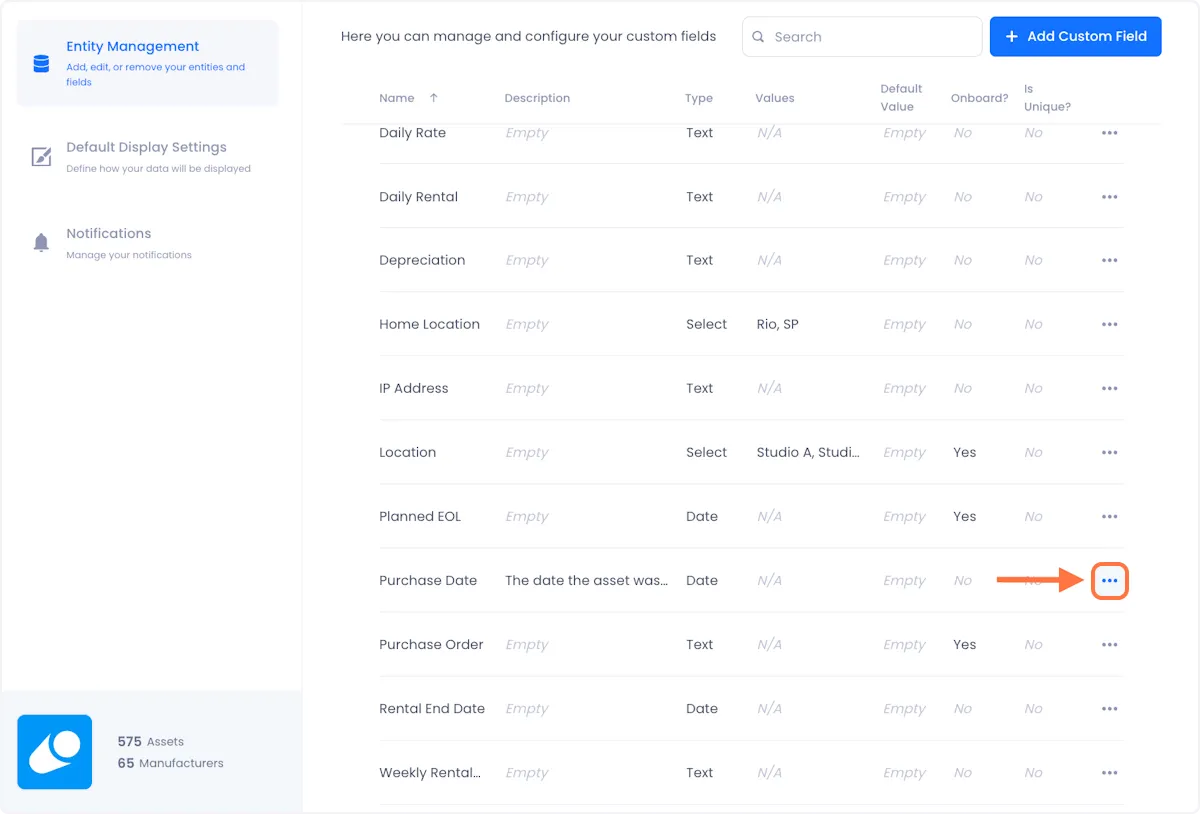The width and height of the screenshot is (1200, 814).
Task: Open Default Display Settings section
Action: (148, 157)
